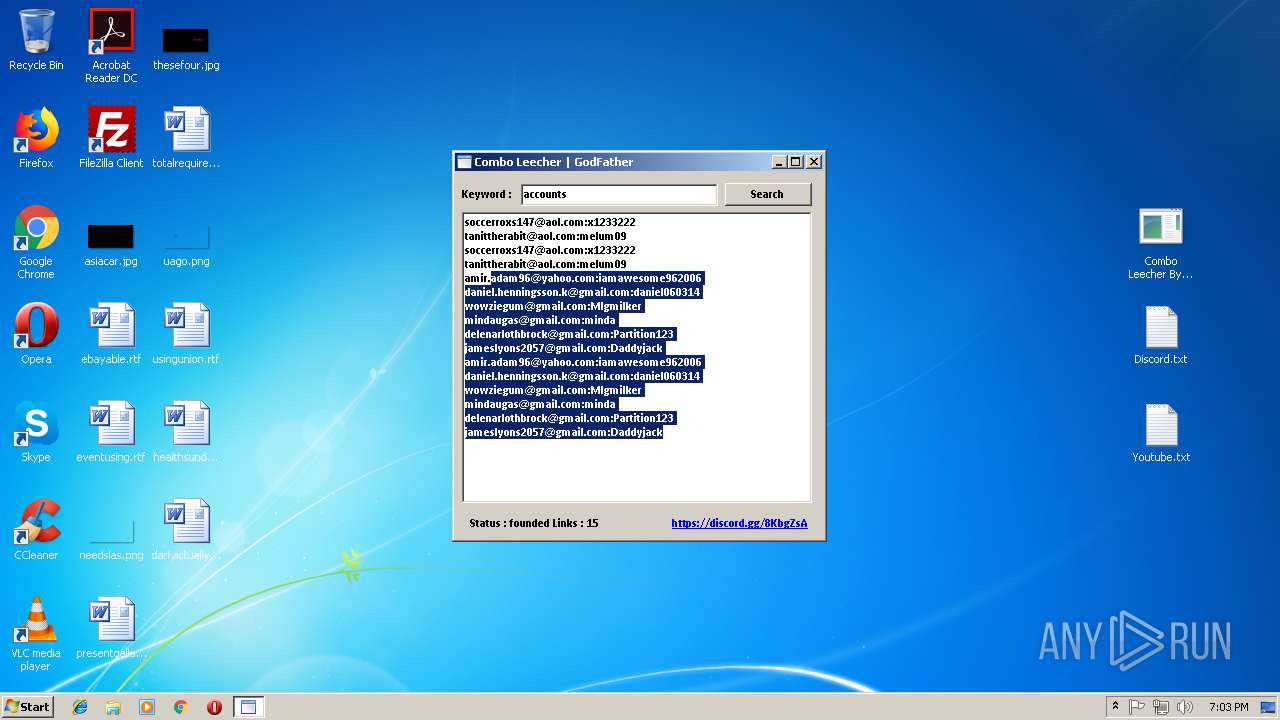Click the Chrome icon in the taskbar
1280x720 pixels.
180,707
